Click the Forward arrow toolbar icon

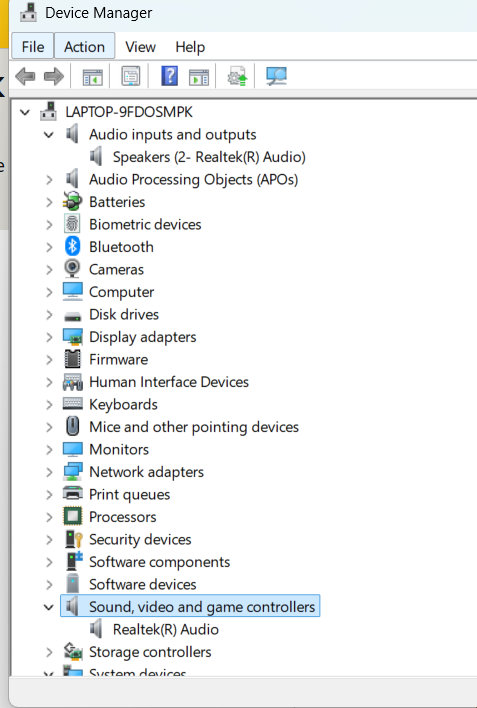click(54, 76)
